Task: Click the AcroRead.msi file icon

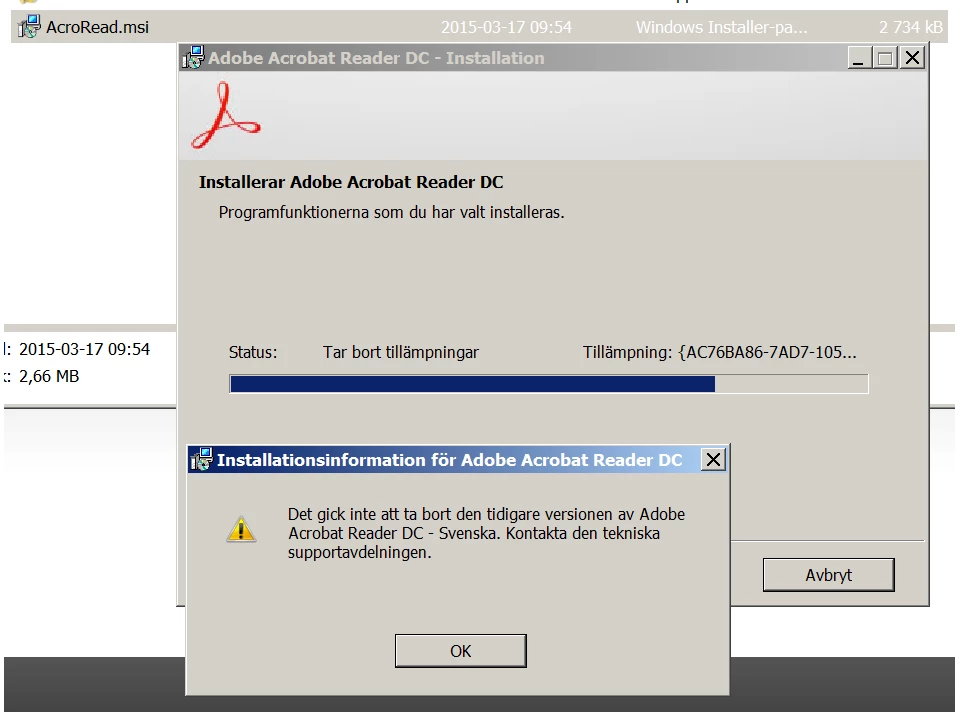Action: (29, 26)
